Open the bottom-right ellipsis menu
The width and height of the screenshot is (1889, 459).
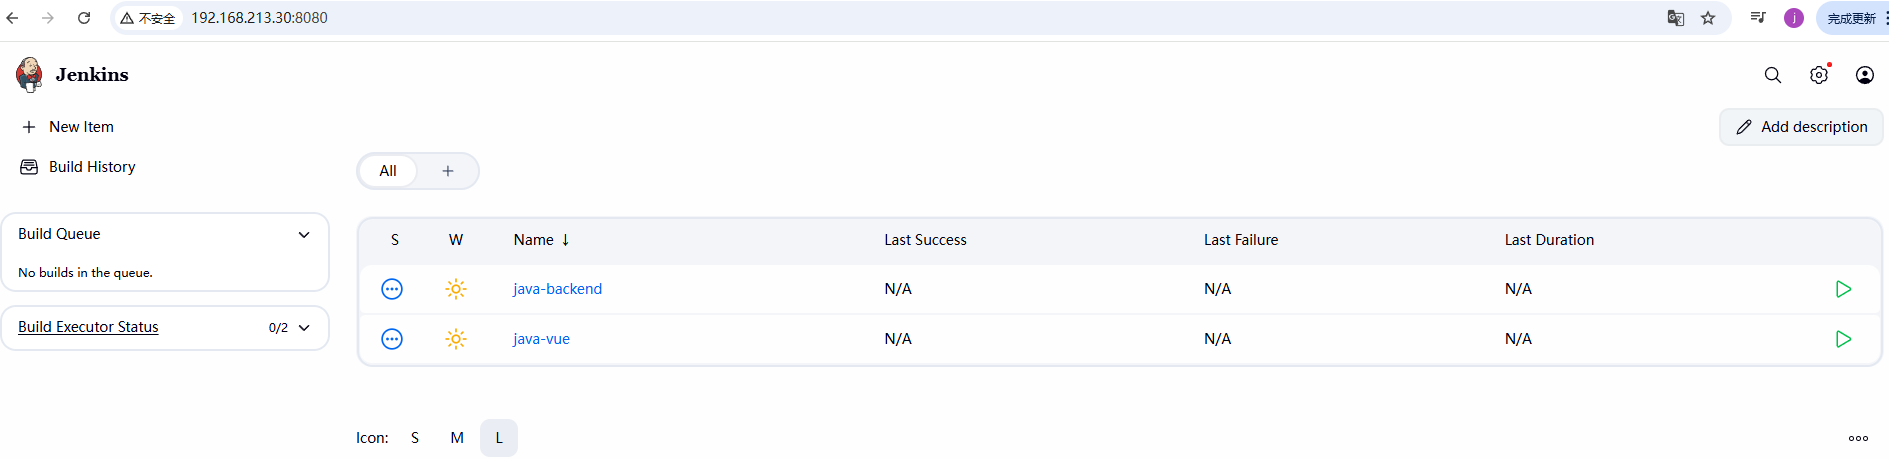click(x=1858, y=438)
